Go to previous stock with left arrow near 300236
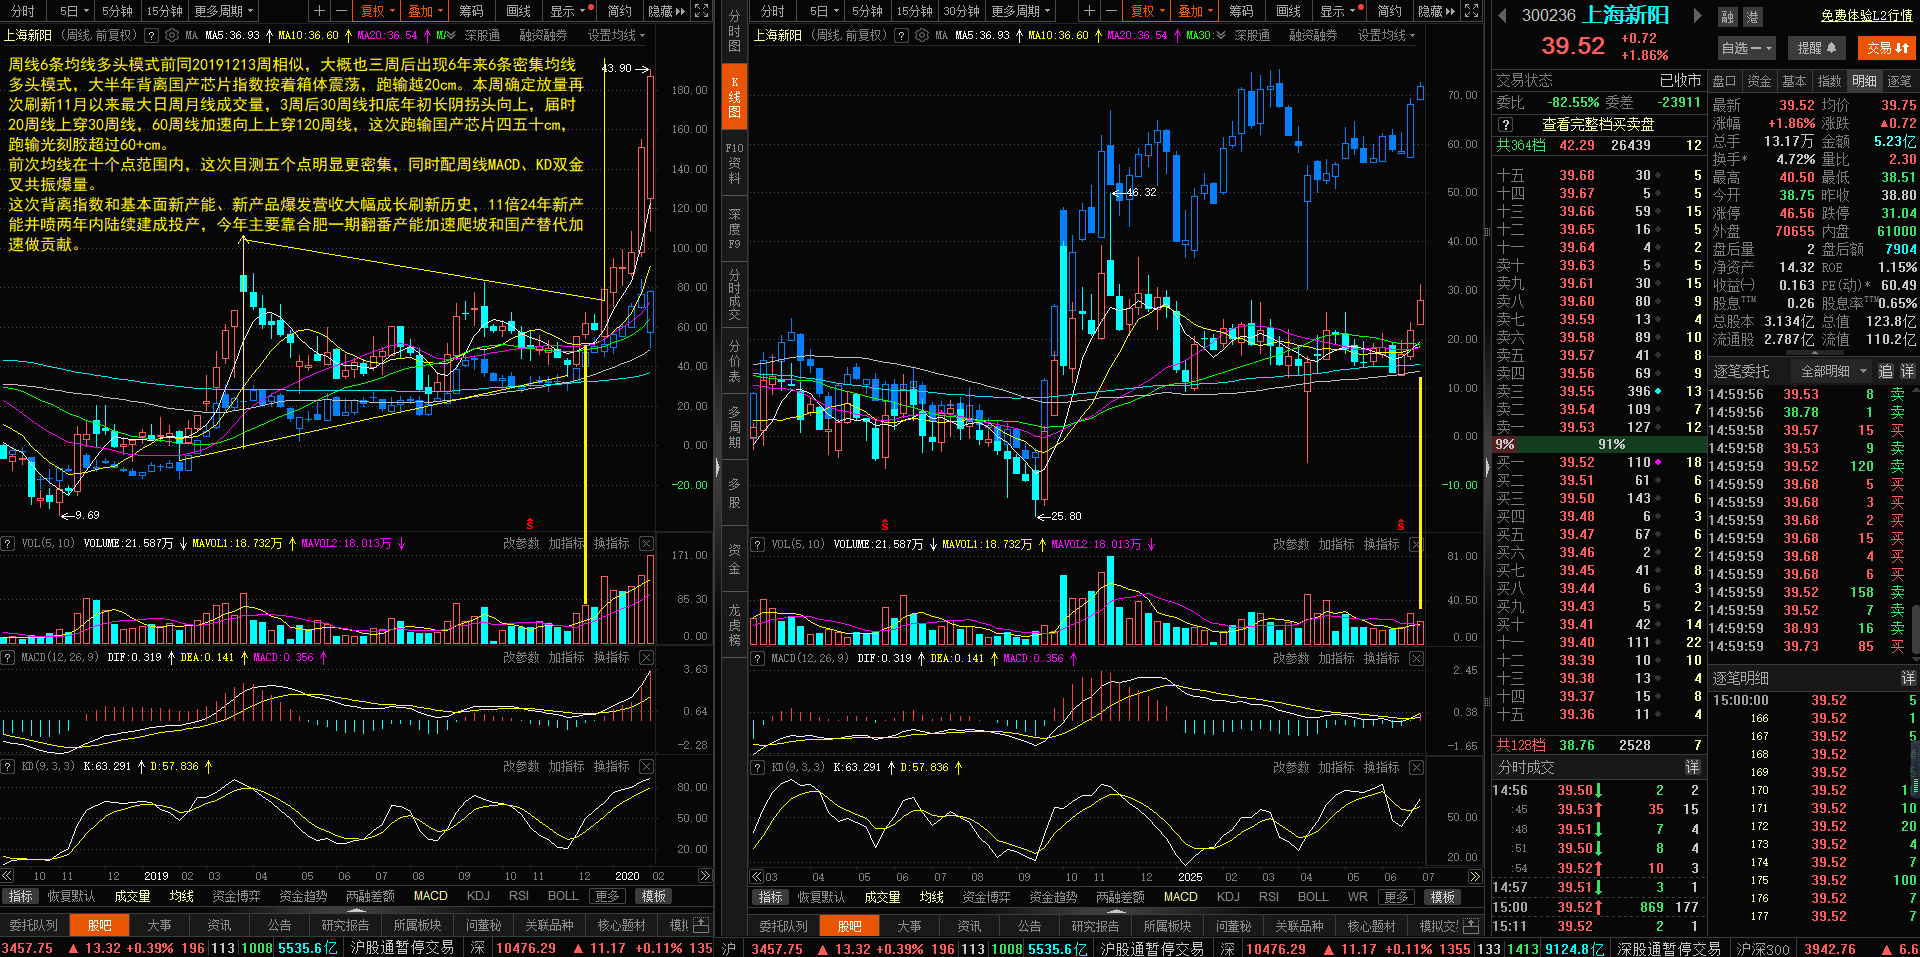The image size is (1920, 957). pos(1502,15)
